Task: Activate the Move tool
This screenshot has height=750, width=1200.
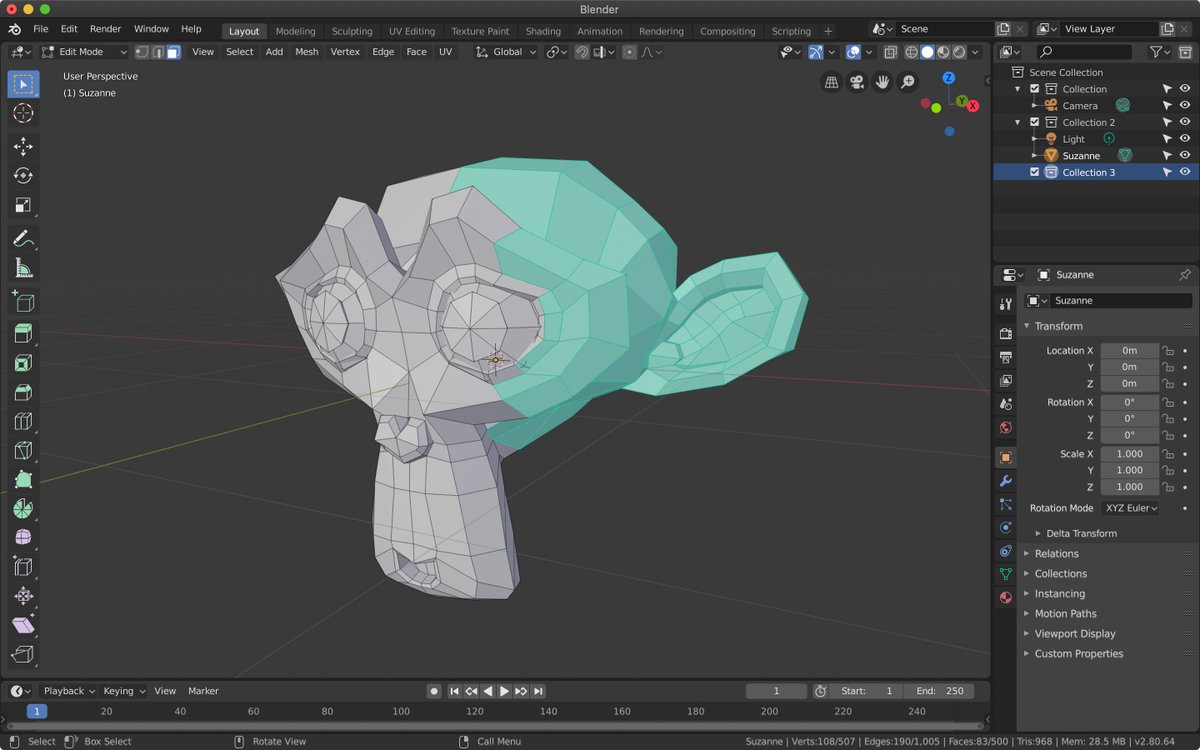Action: (x=23, y=147)
